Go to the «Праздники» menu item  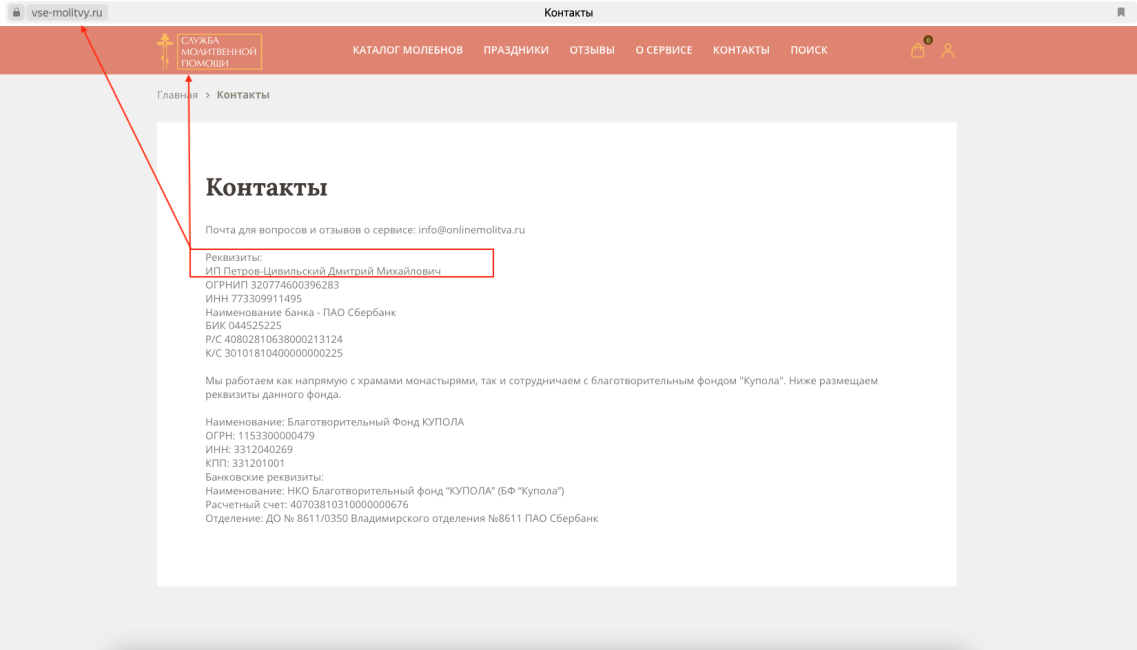pos(516,50)
